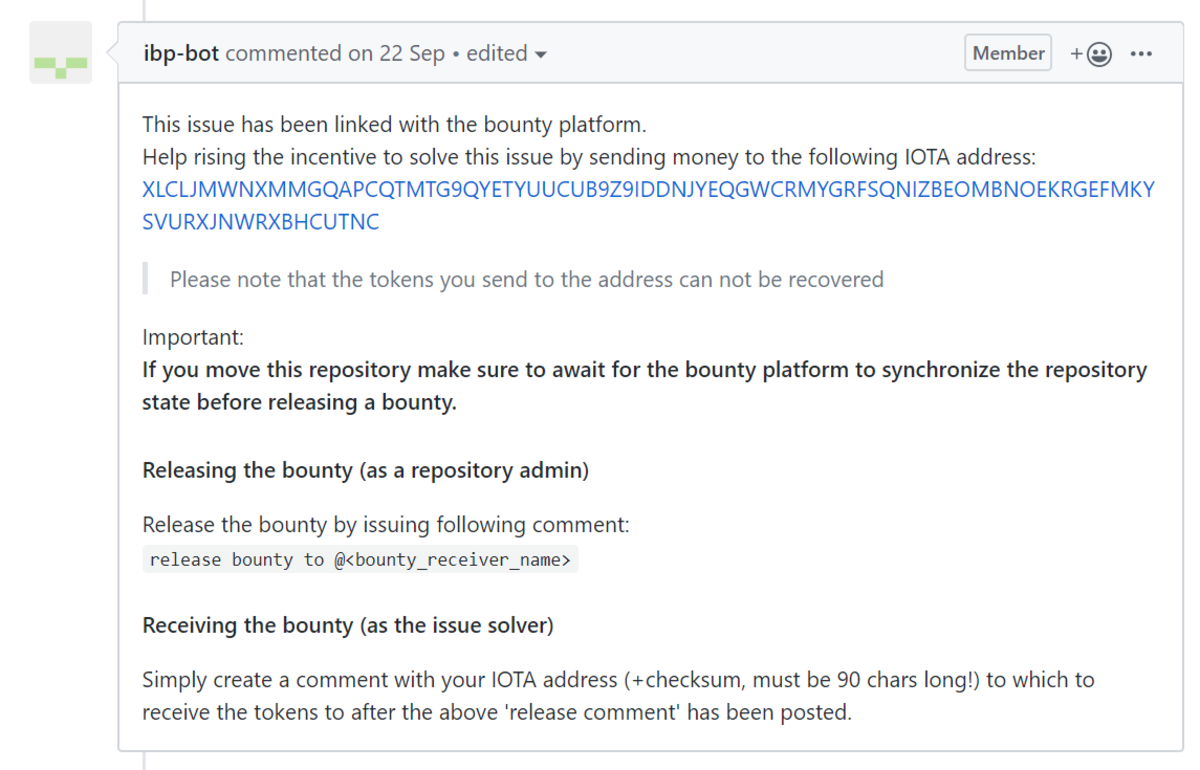Add a reaction with the smiley icon

(1091, 54)
